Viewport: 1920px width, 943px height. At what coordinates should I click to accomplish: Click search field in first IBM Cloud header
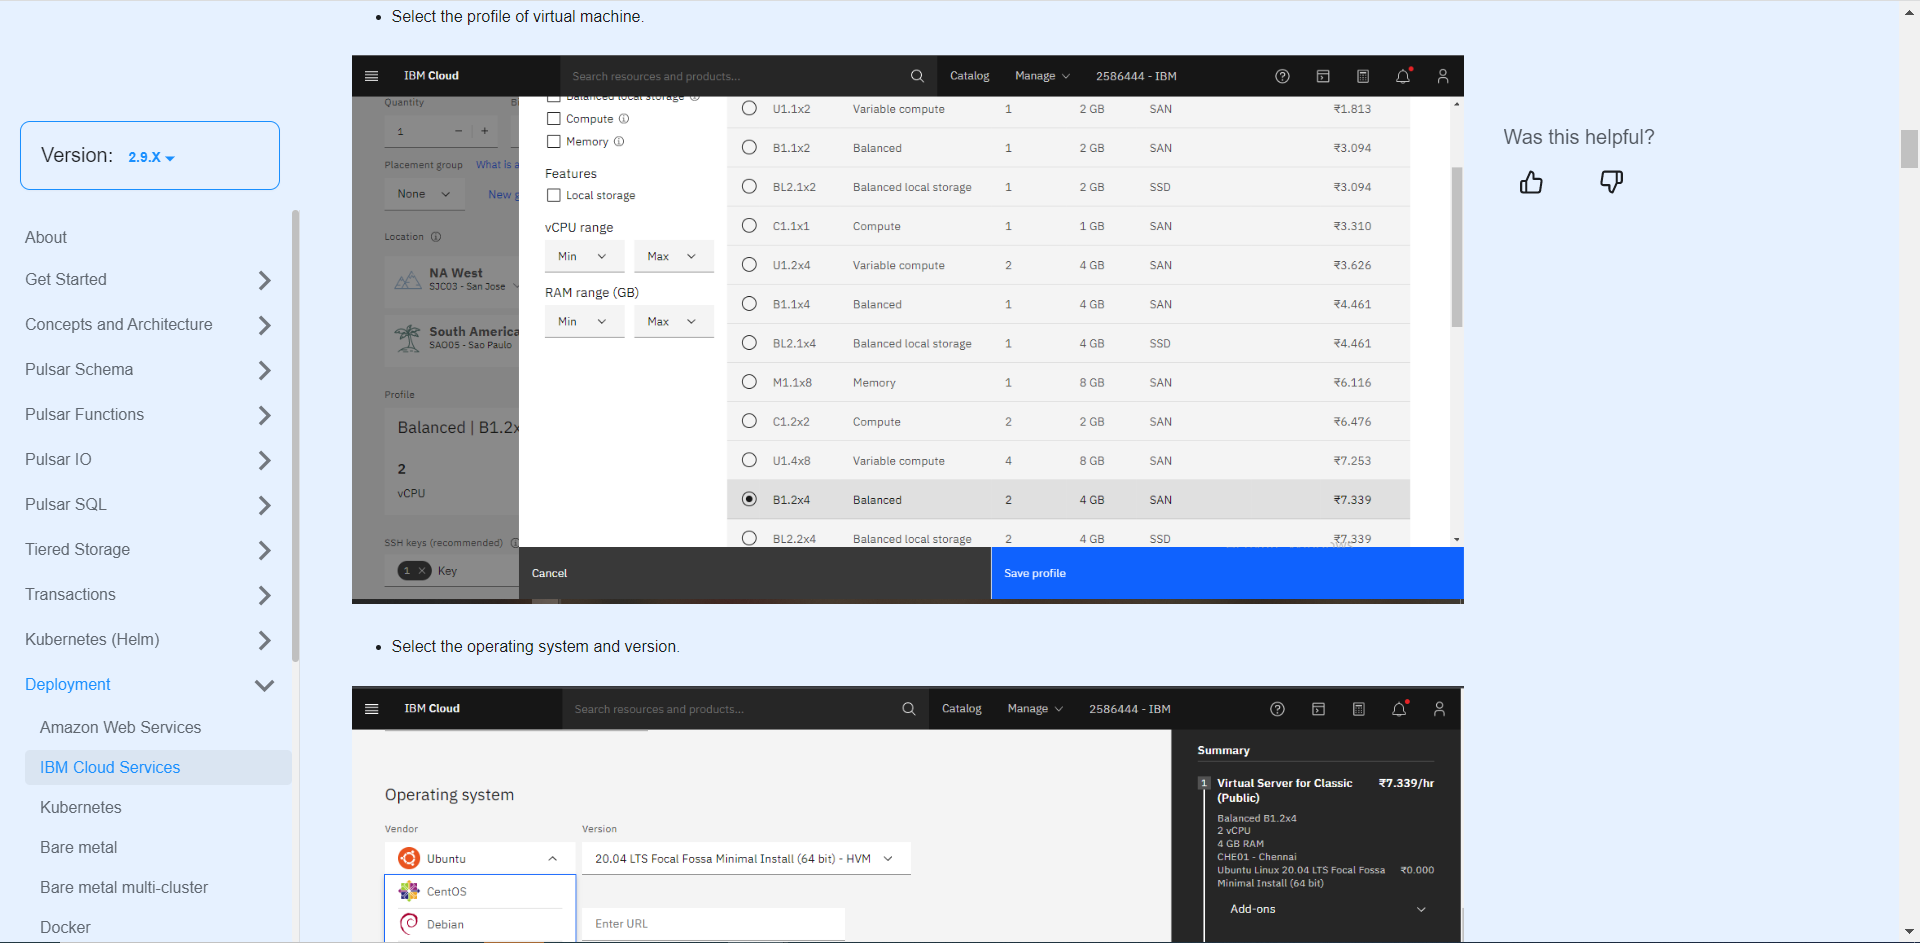(x=748, y=76)
